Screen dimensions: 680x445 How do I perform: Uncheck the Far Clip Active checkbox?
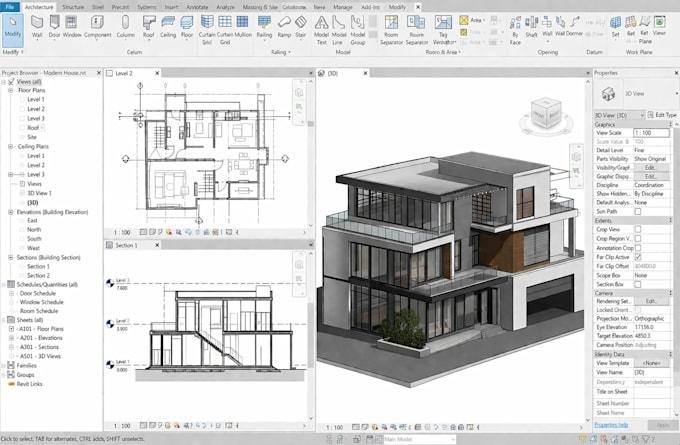[x=638, y=257]
